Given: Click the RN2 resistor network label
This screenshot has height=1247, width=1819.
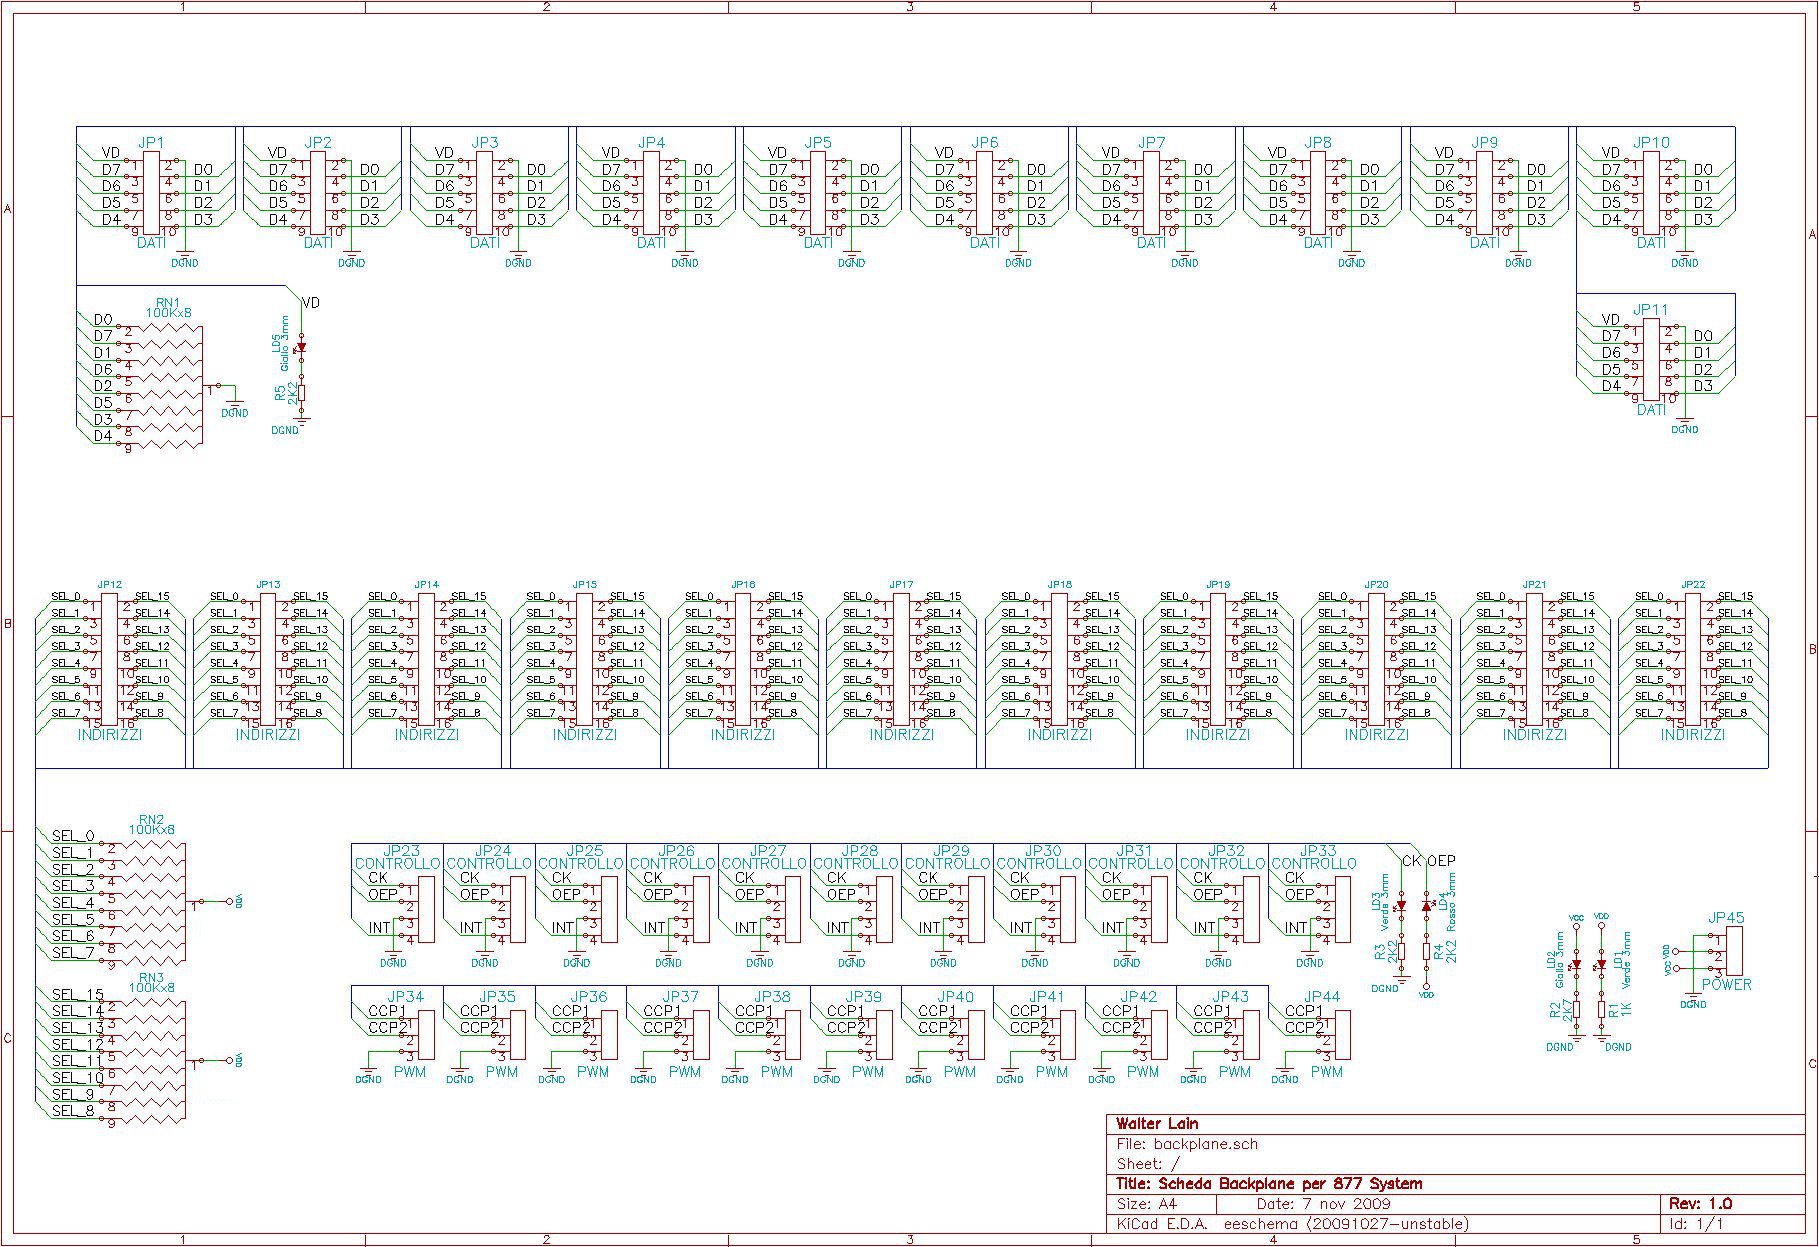Looking at the screenshot, I should pyautogui.click(x=152, y=818).
